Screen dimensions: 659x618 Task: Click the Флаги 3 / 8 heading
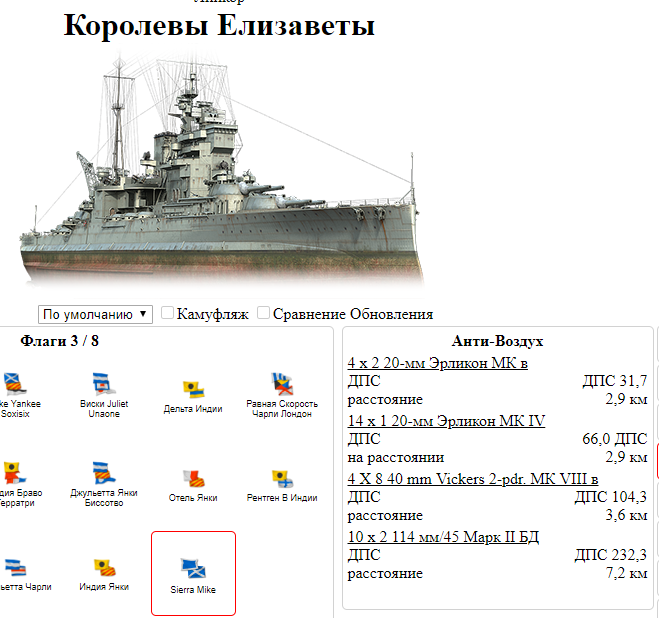coord(59,341)
